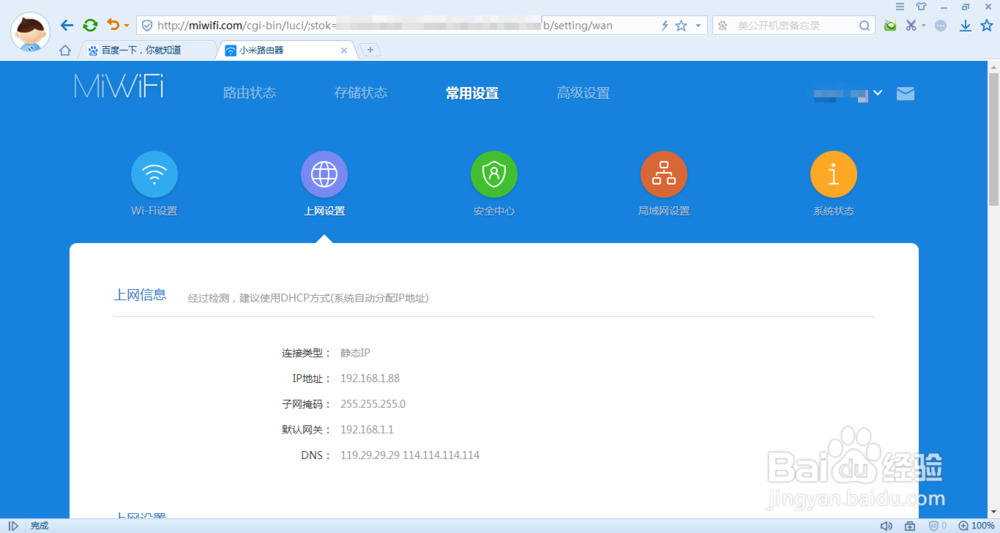Image resolution: width=1000 pixels, height=533 pixels.
Task: Select the 常用设置 menu
Action: (472, 93)
